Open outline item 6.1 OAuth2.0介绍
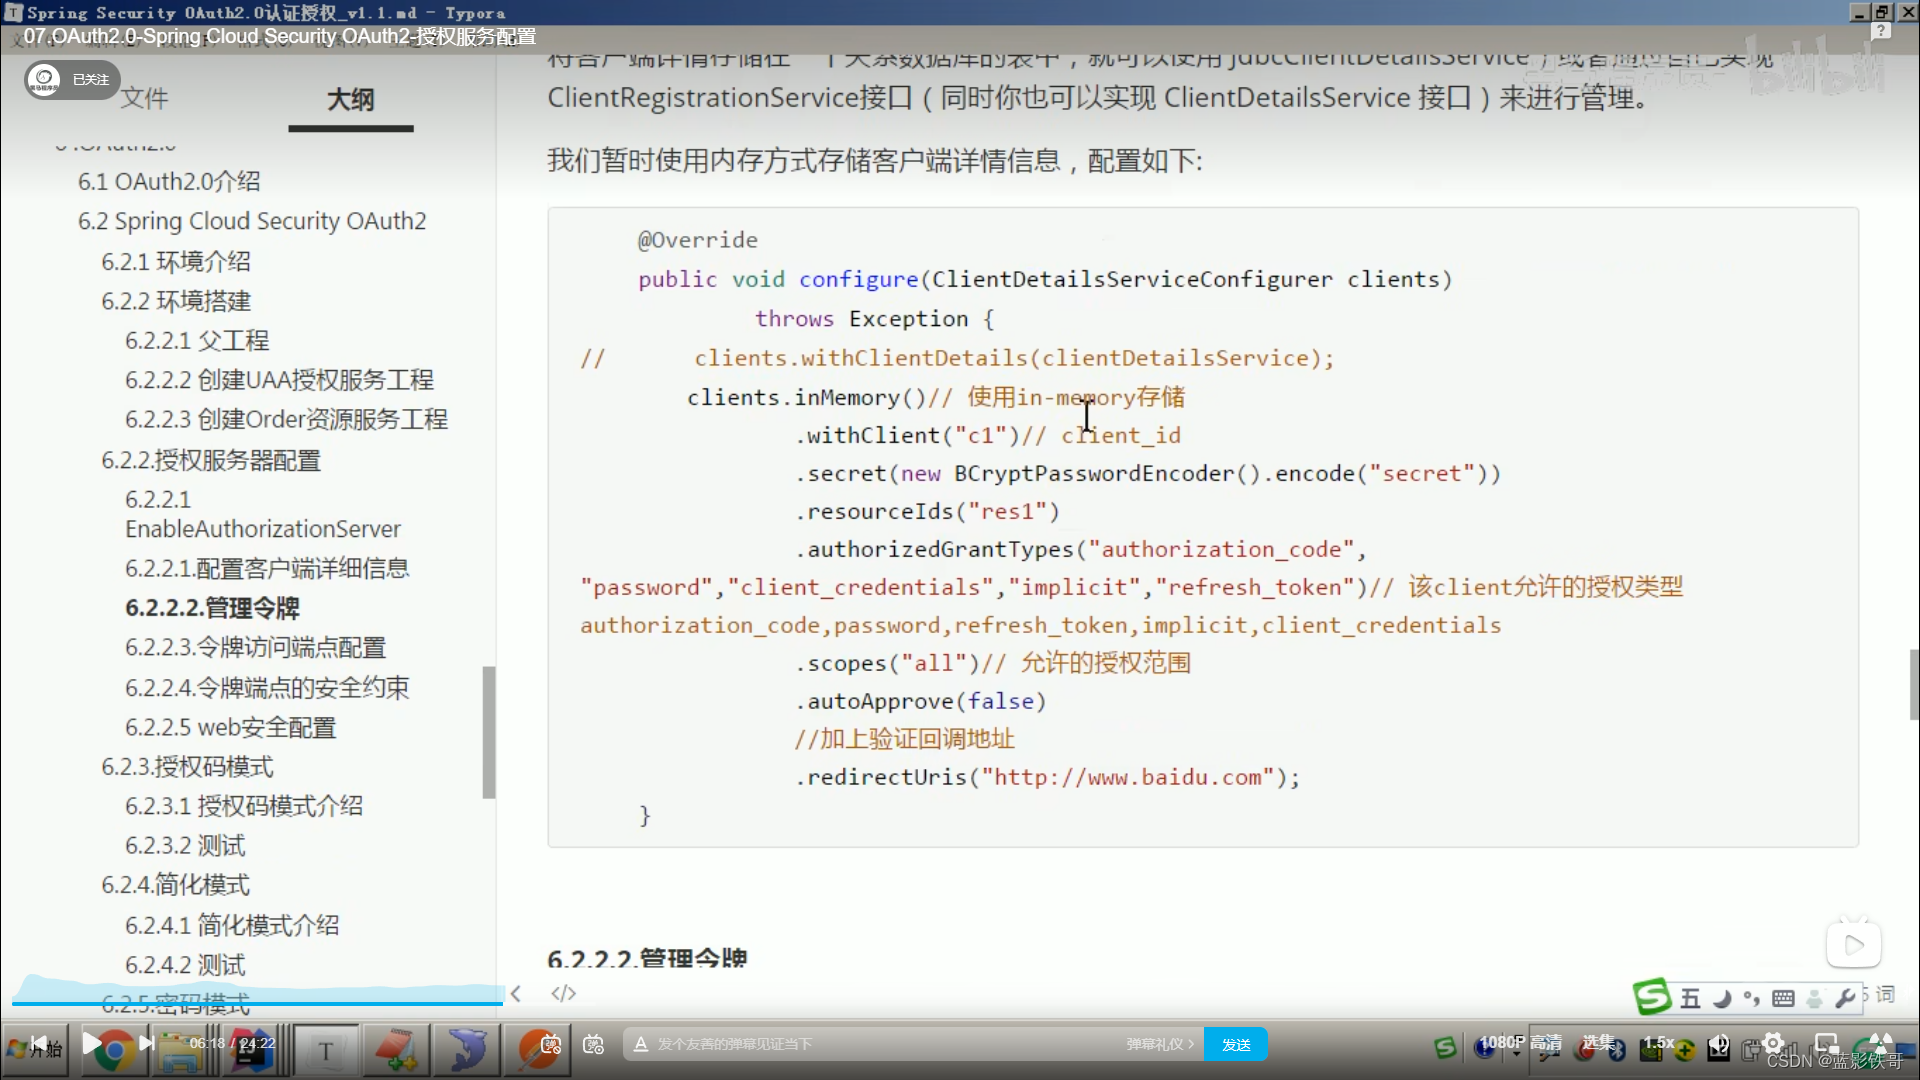Image resolution: width=1920 pixels, height=1080 pixels. pos(169,181)
